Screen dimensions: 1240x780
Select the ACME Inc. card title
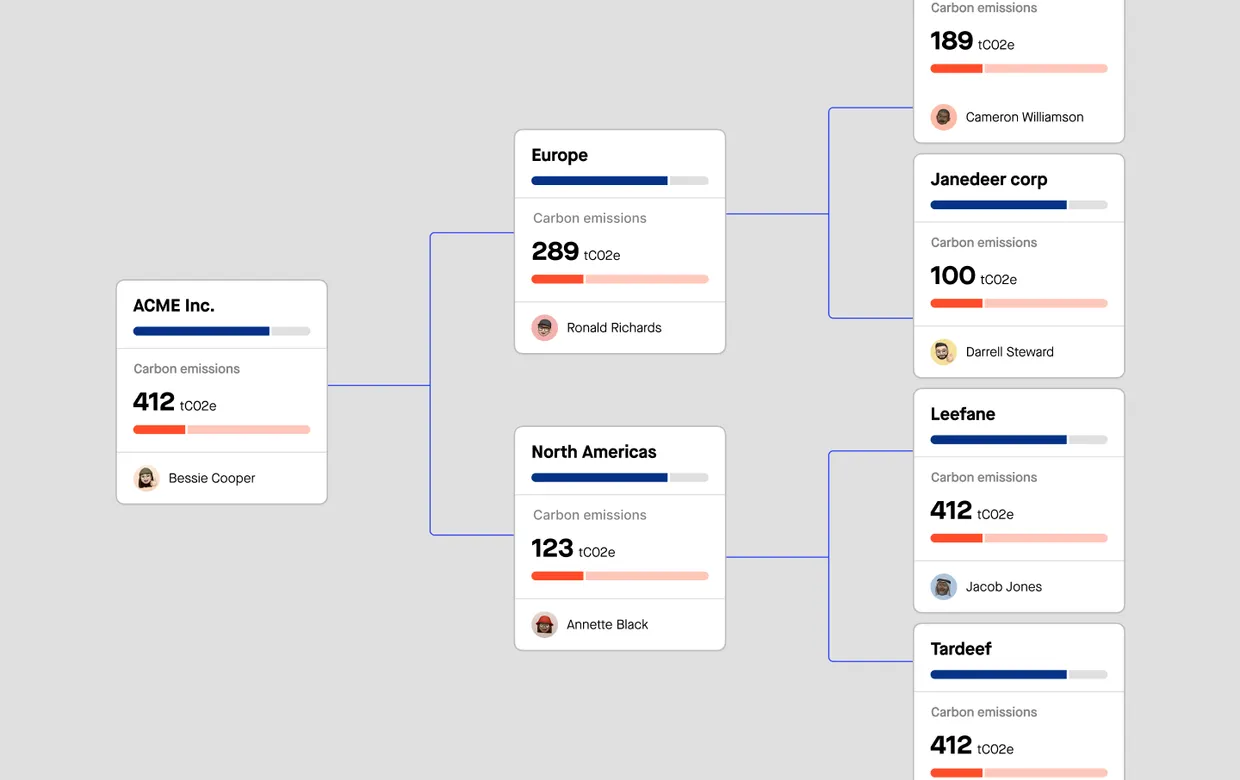click(174, 305)
